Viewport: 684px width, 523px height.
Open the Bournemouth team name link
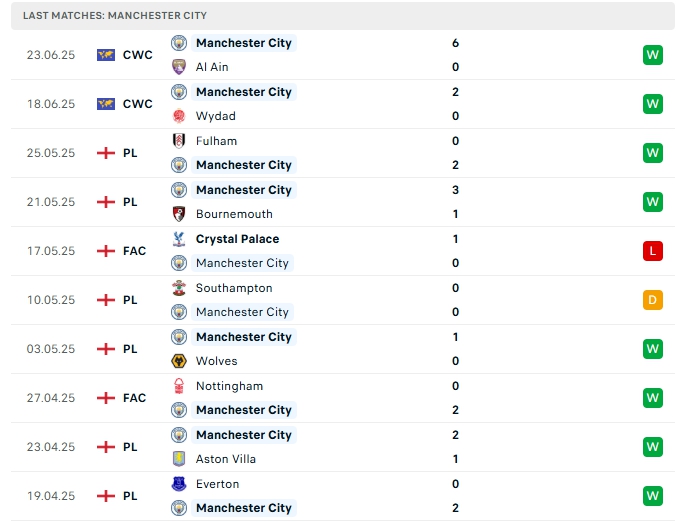coord(234,214)
